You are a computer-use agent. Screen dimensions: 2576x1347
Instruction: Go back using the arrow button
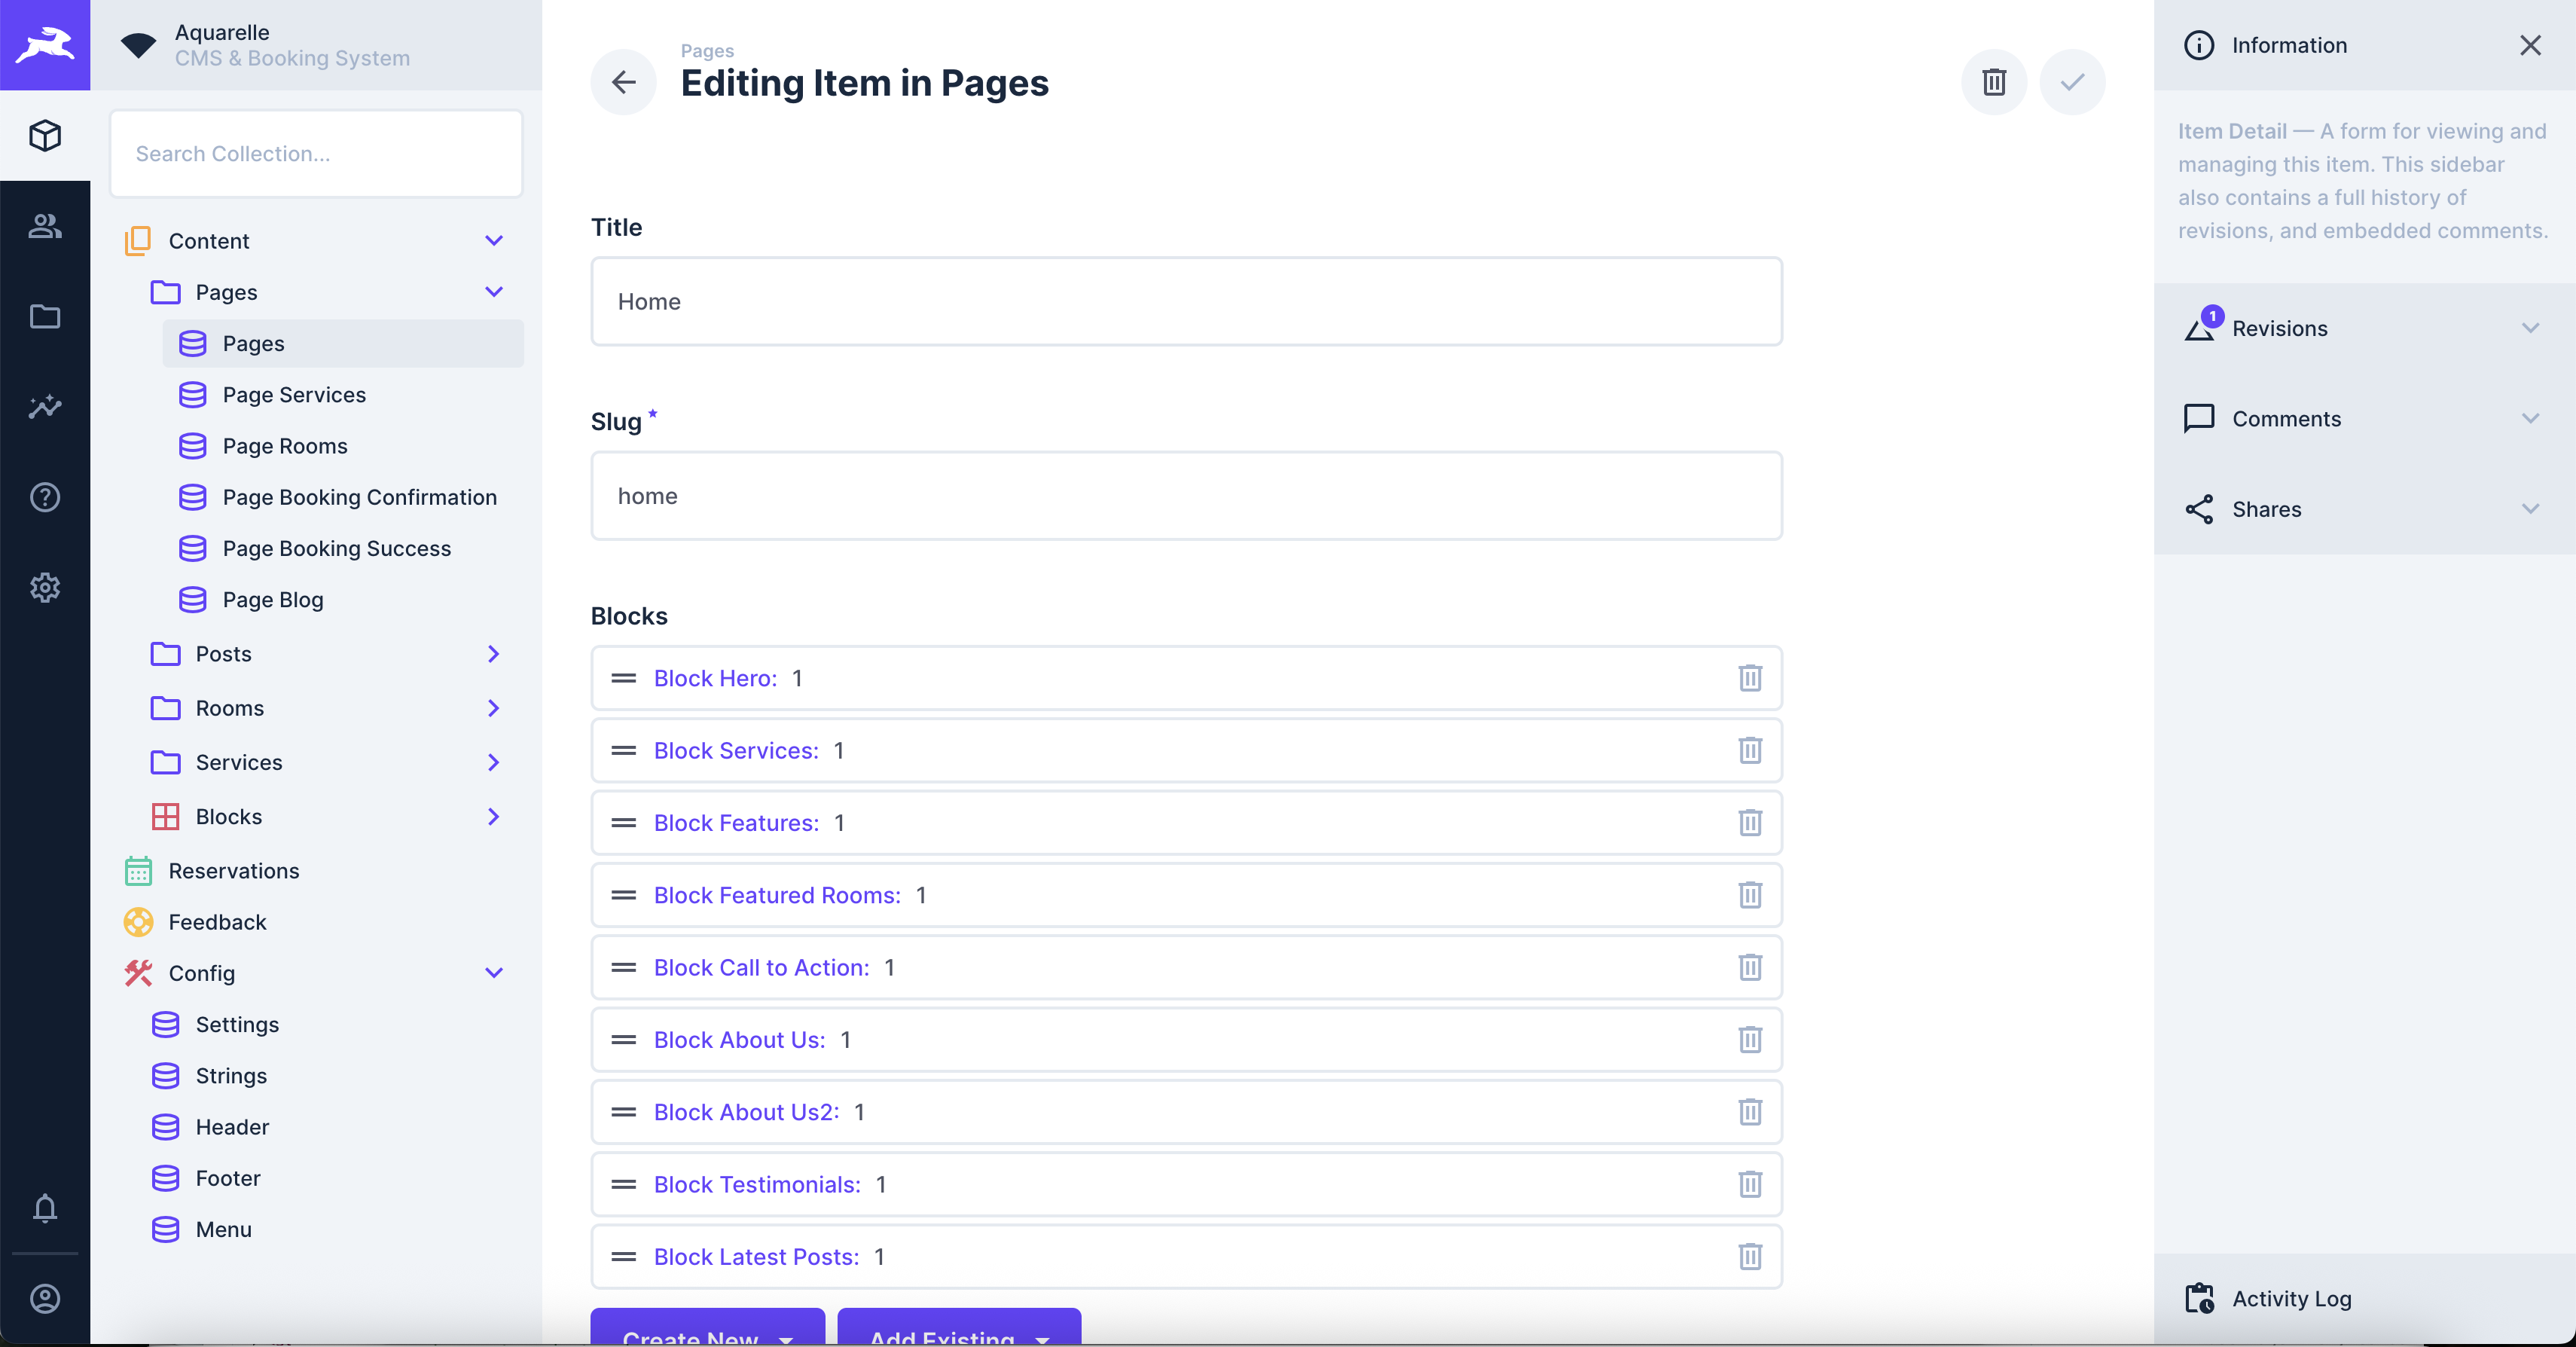coord(623,82)
